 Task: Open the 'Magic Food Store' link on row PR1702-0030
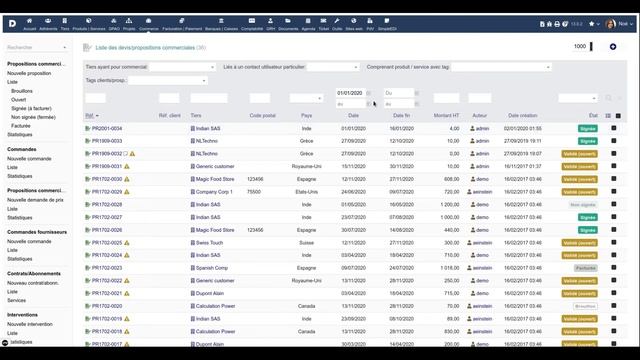[215, 179]
